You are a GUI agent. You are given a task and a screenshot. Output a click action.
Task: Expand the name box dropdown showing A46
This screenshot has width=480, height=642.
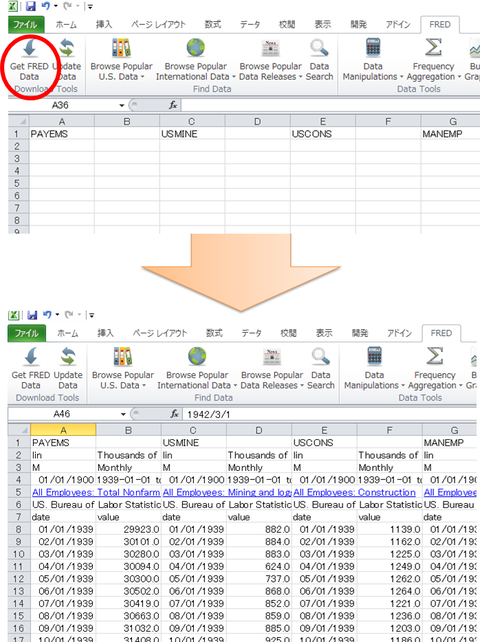click(123, 414)
